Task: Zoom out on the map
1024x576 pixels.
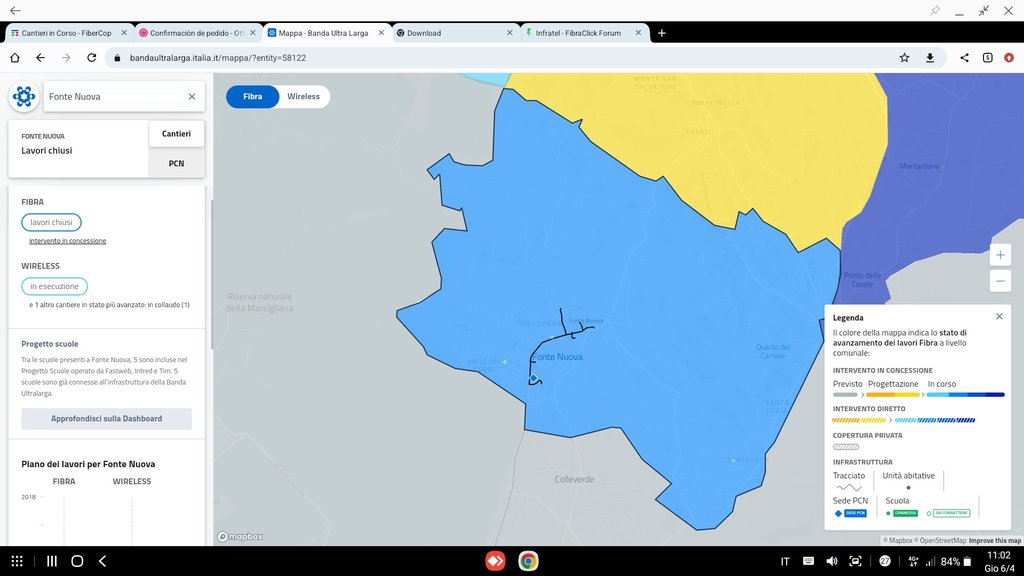Action: tap(1000, 281)
